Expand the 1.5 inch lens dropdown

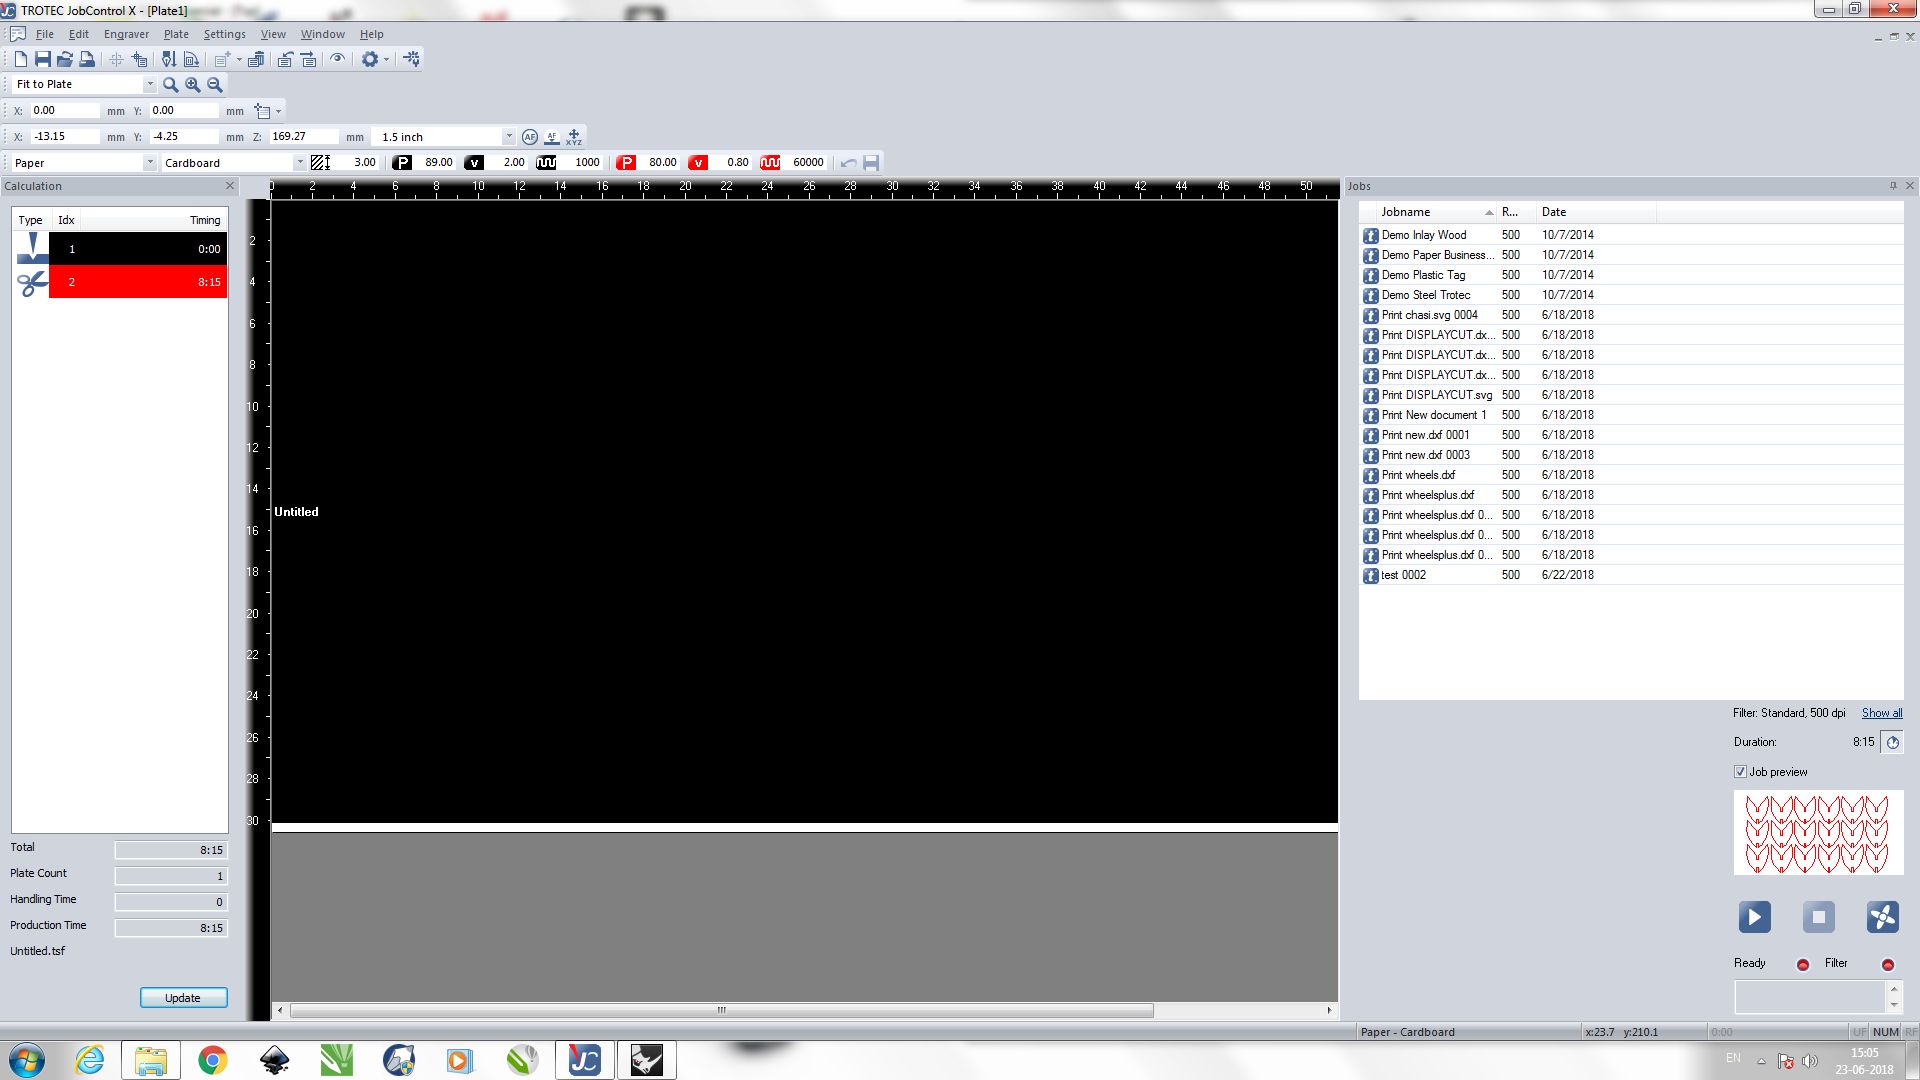508,137
